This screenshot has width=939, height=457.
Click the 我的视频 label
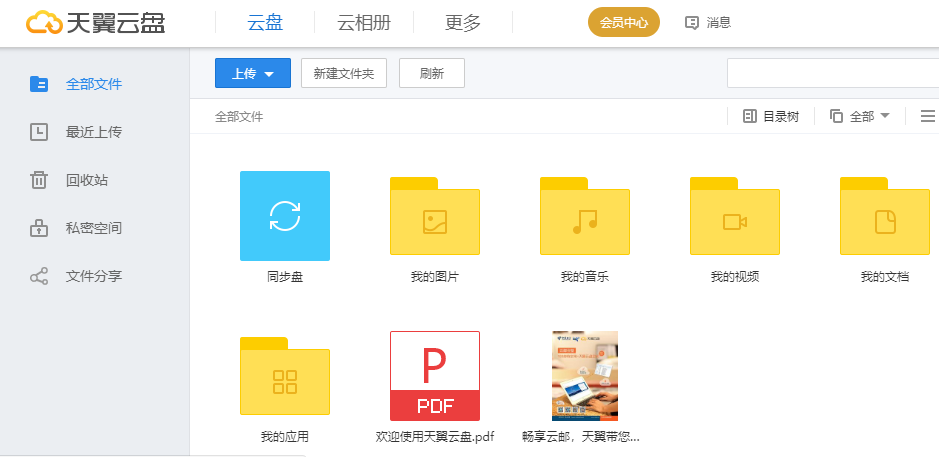[735, 277]
